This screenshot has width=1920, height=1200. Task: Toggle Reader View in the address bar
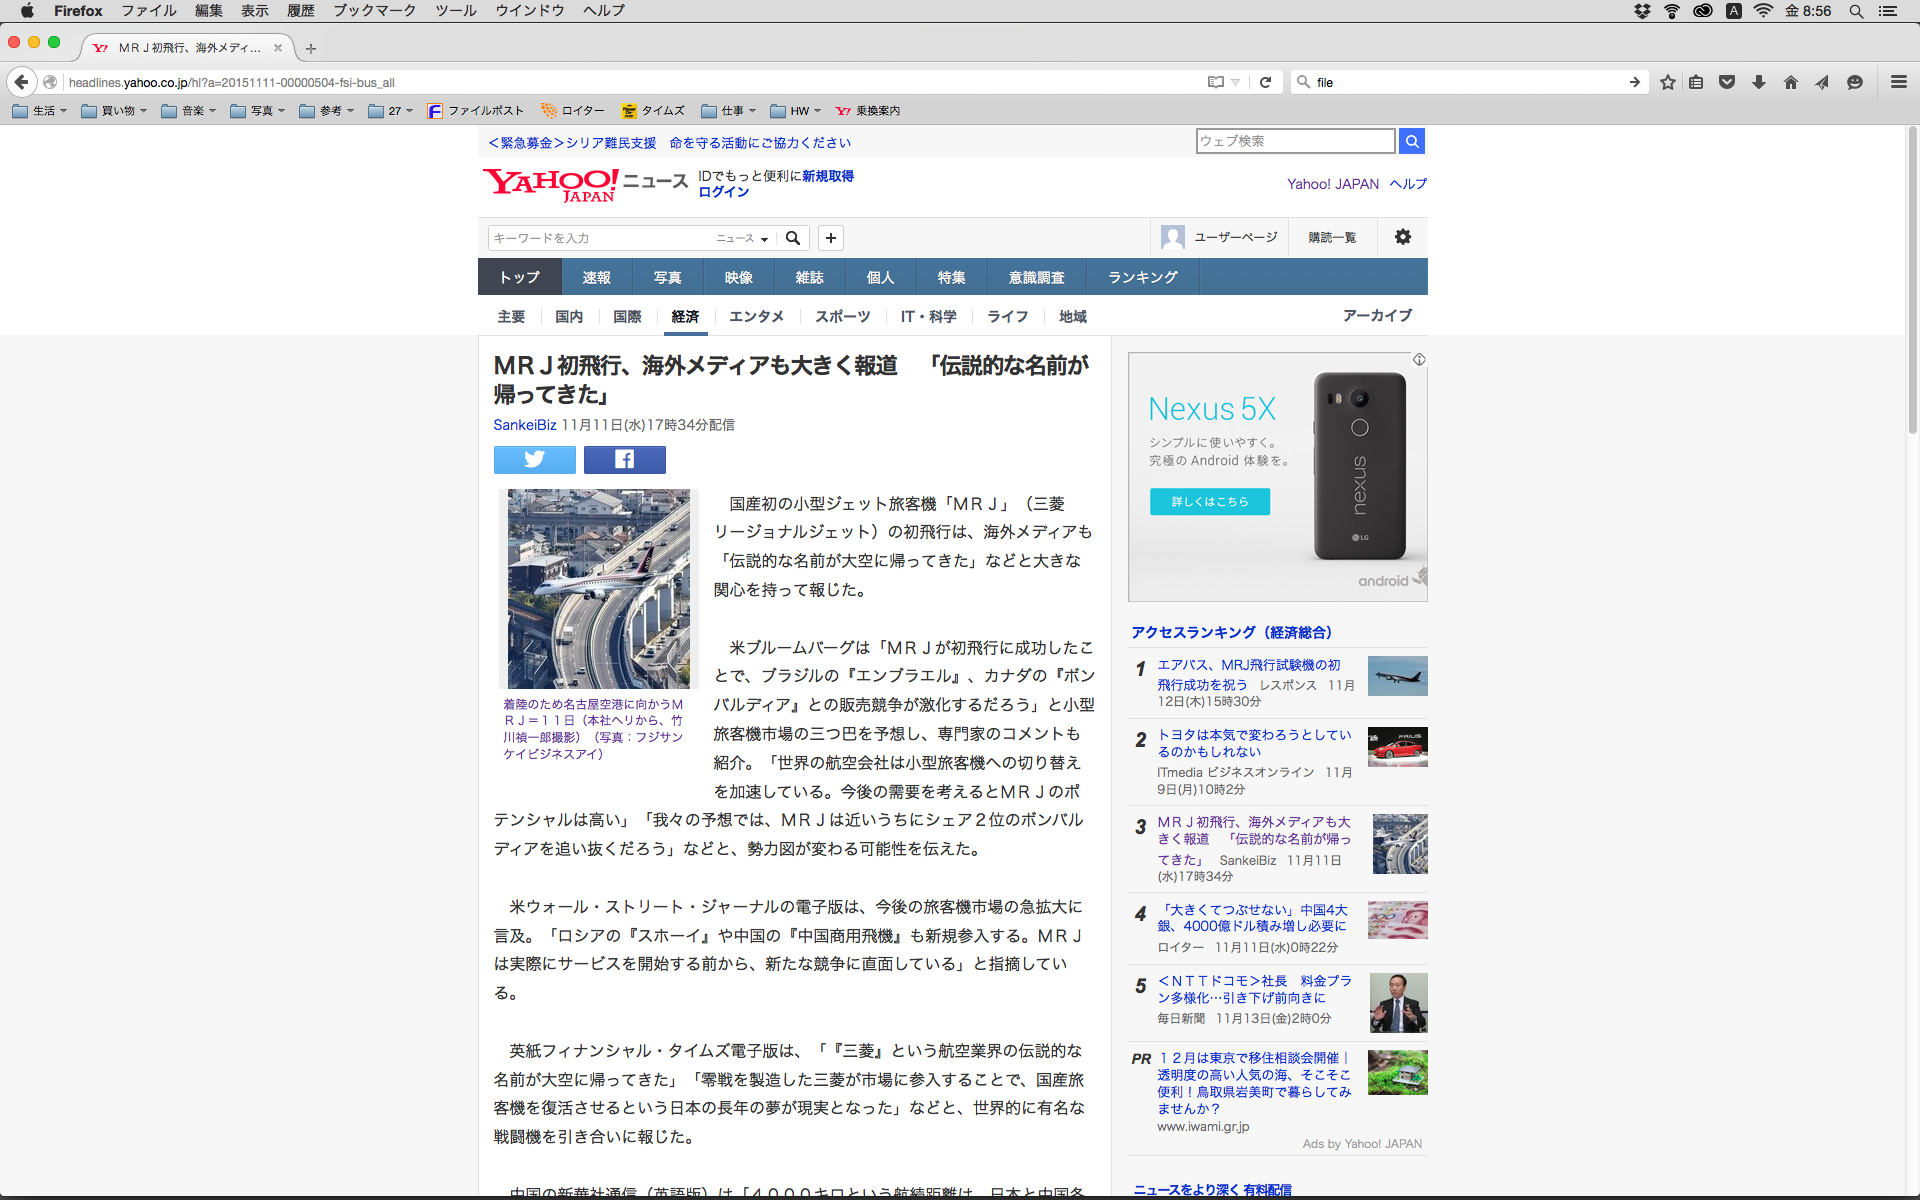coord(1215,82)
